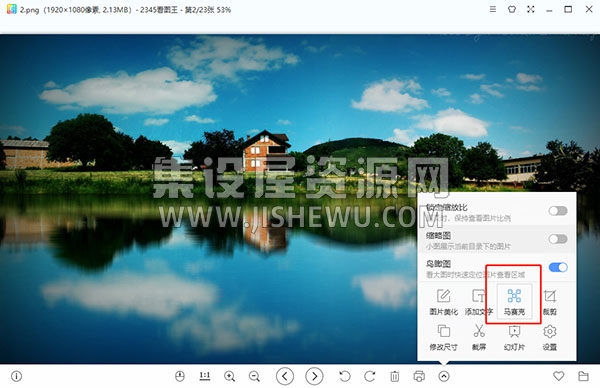Collapse the tools popup with up-chevron button
This screenshot has height=388, width=600.
[x=443, y=376]
